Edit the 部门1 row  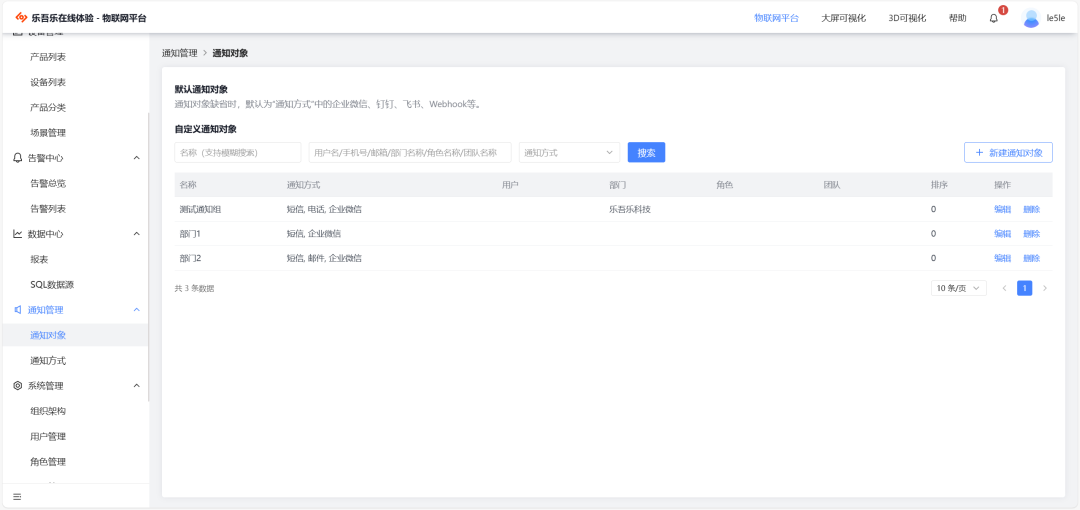[1002, 234]
